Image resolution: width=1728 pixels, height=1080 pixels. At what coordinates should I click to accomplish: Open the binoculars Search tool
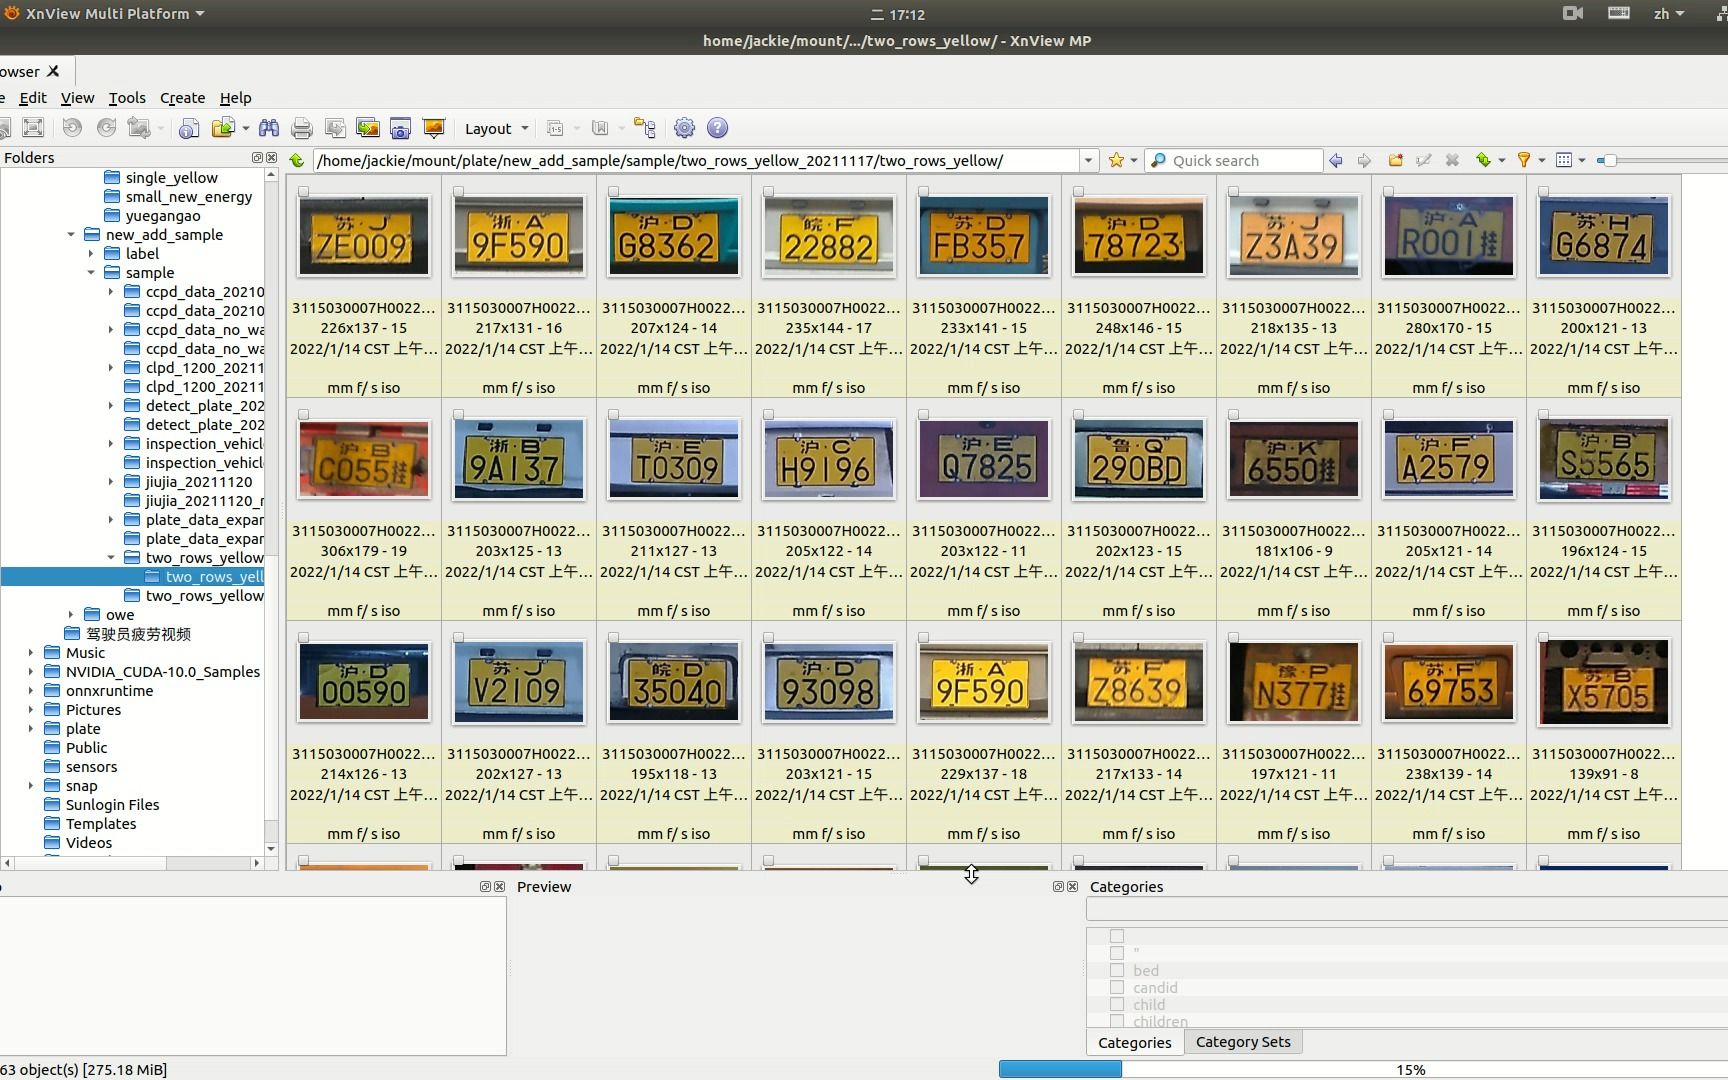coord(269,128)
